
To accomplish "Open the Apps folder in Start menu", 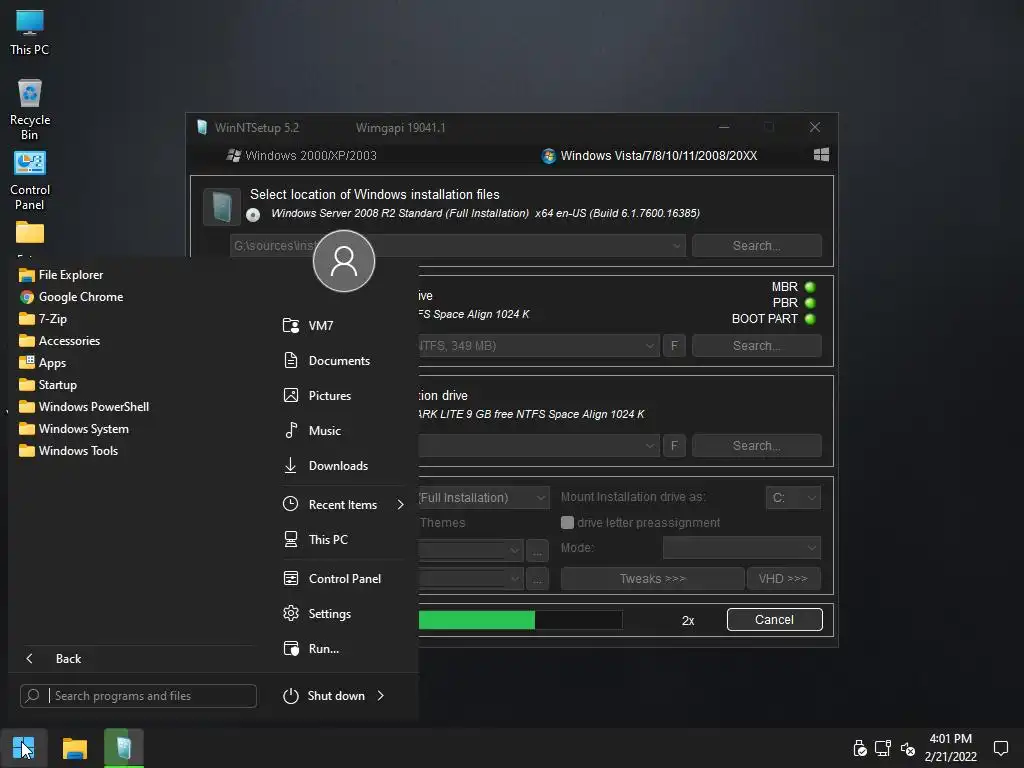I will (x=42, y=363).
